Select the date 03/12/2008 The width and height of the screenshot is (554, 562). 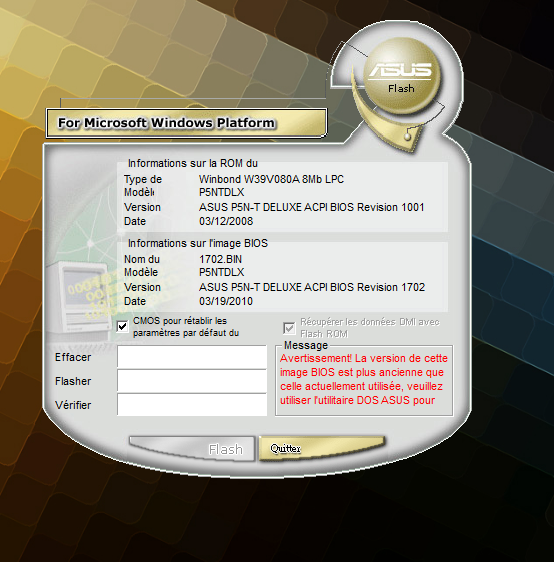click(x=226, y=221)
